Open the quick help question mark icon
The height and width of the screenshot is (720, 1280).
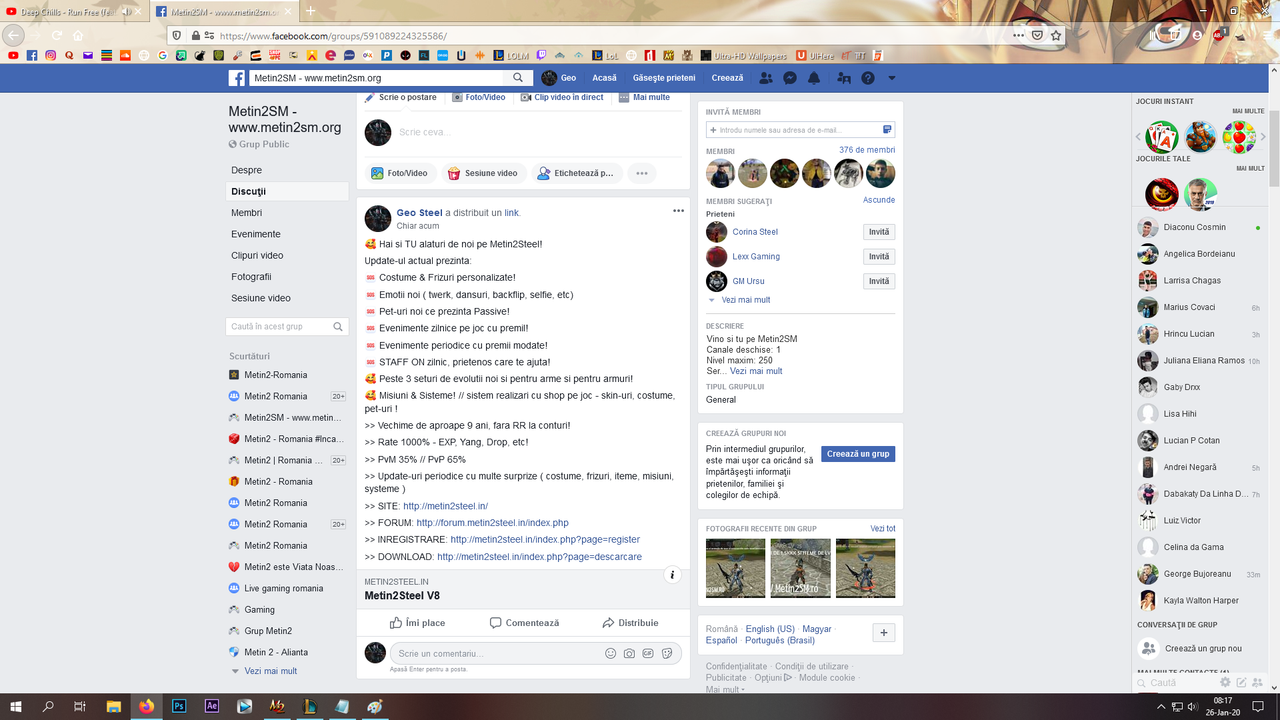point(868,78)
